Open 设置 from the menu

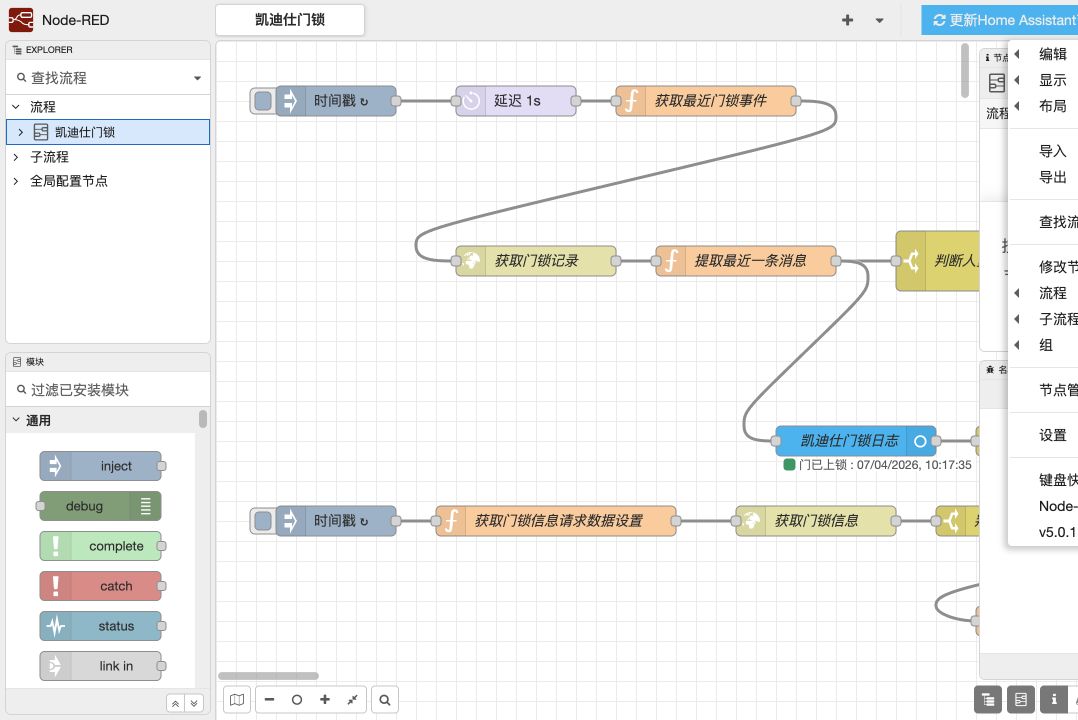click(x=1043, y=435)
